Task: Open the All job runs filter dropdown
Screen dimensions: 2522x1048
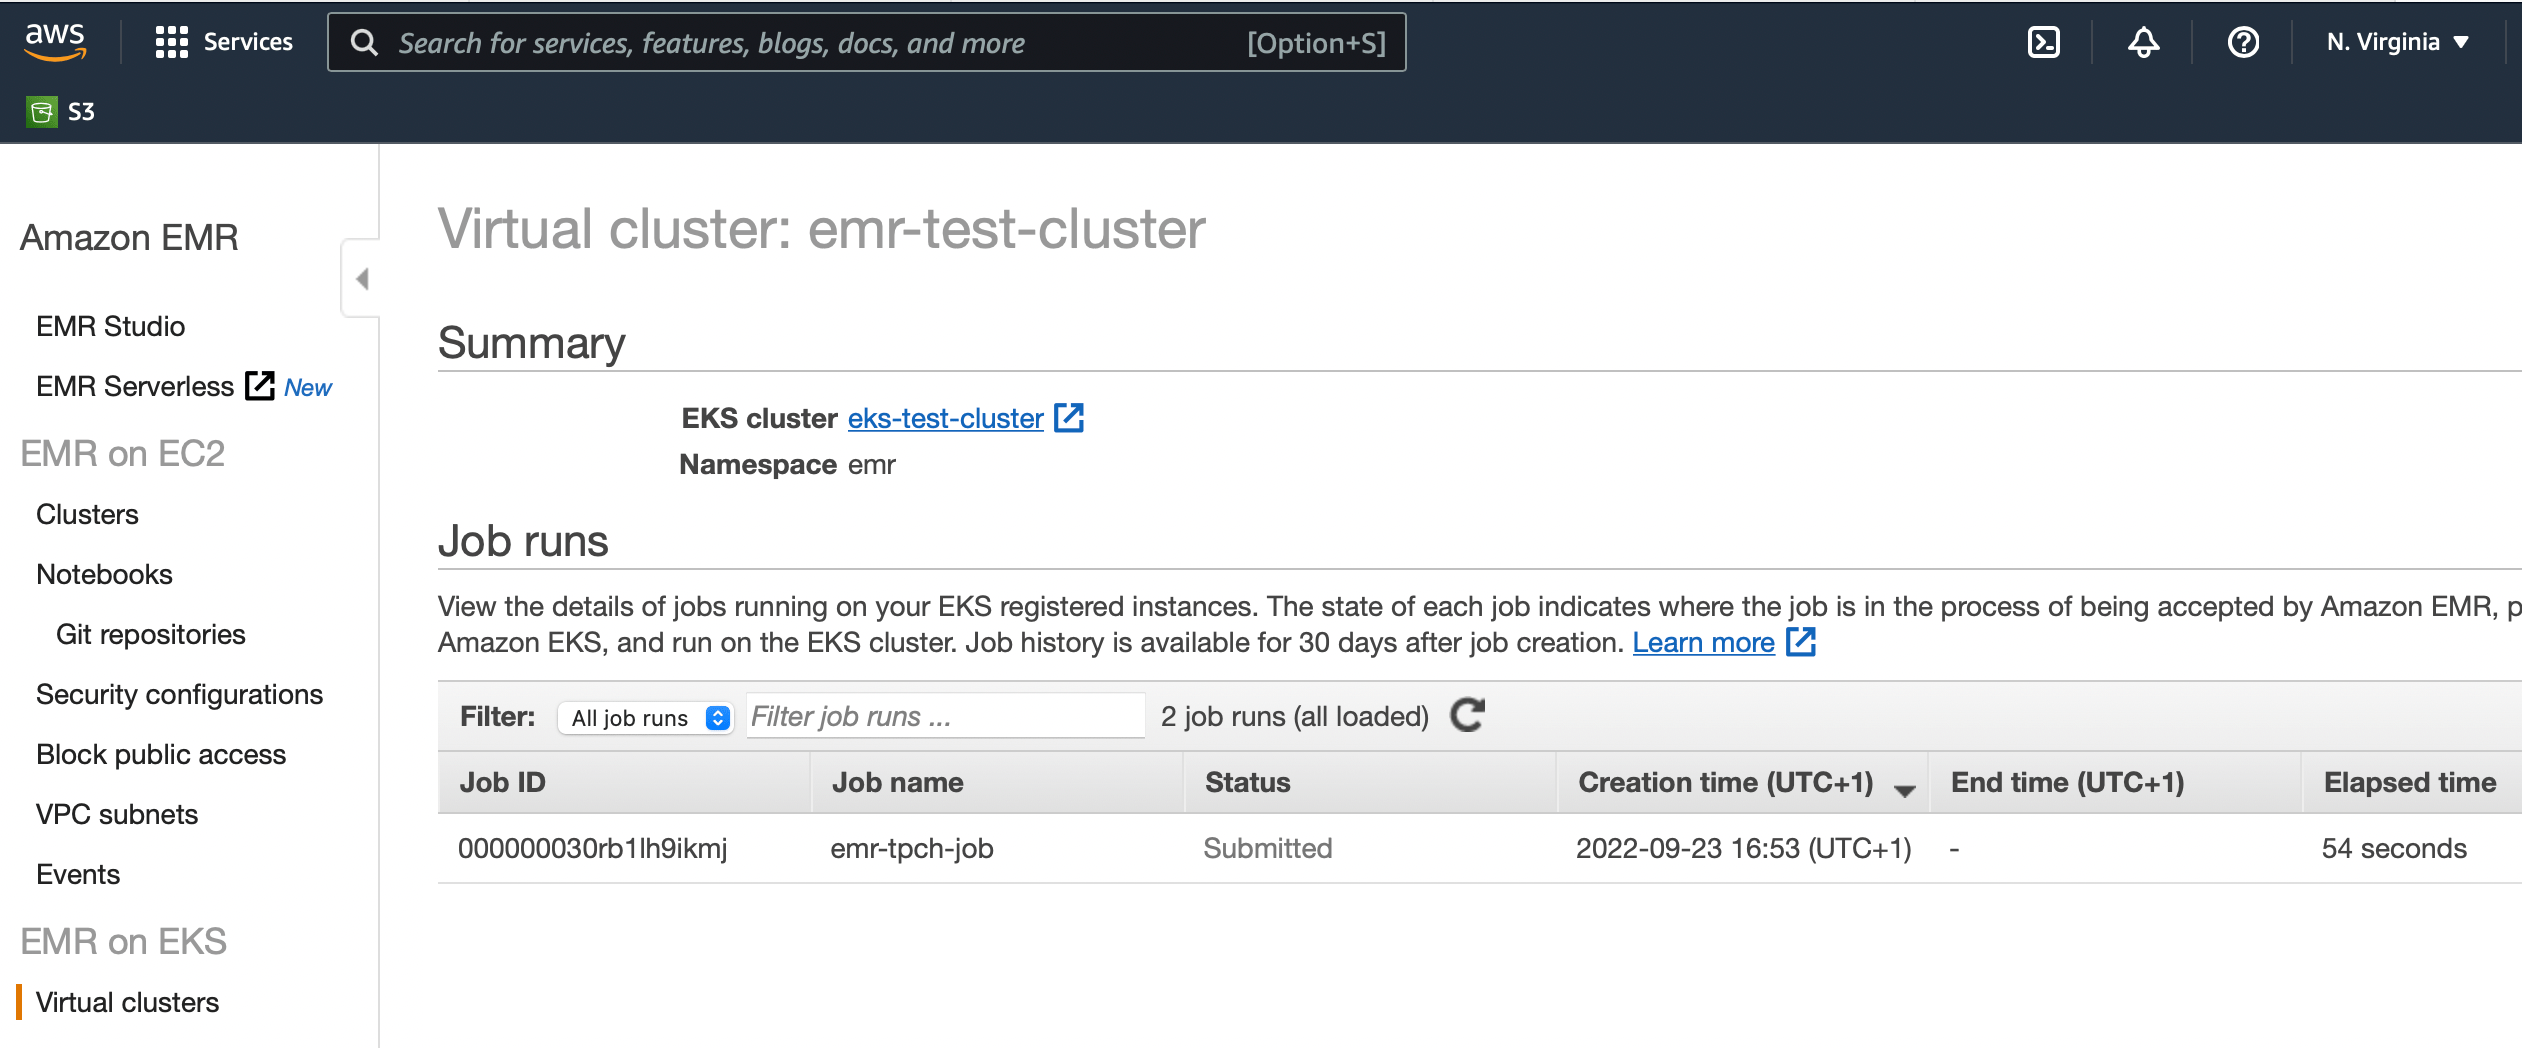Action: (x=646, y=718)
